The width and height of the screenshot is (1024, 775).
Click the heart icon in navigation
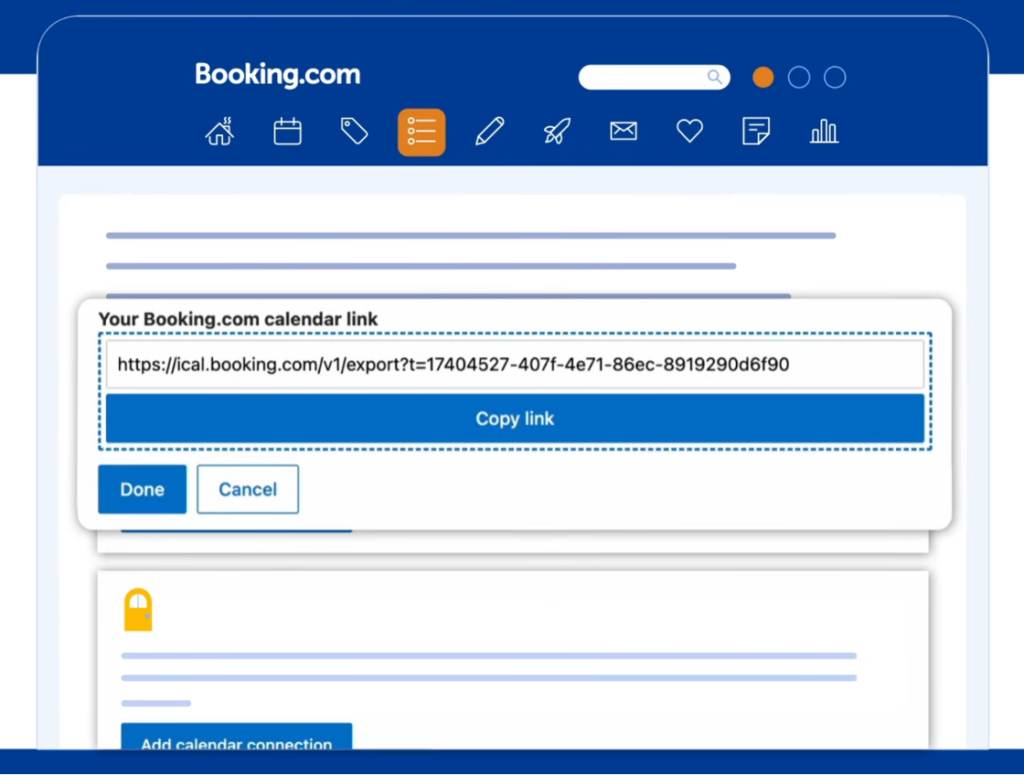(690, 131)
